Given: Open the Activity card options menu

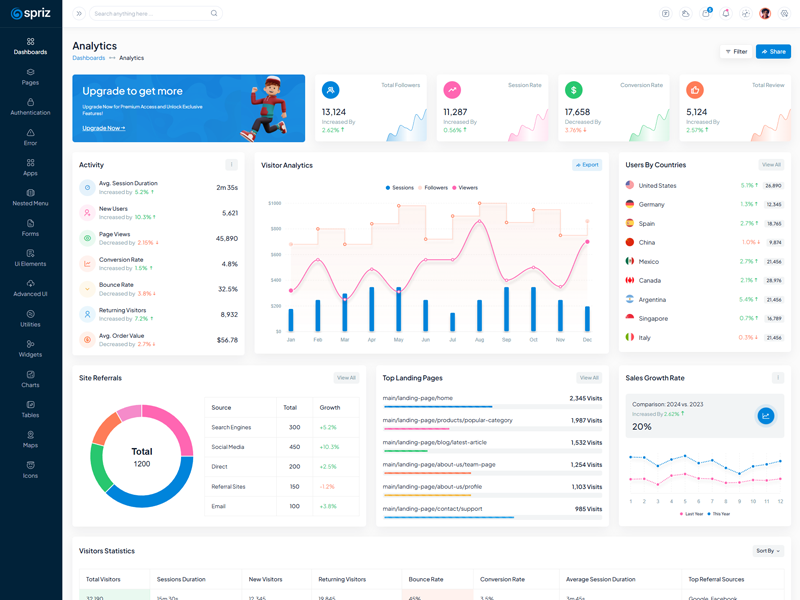Looking at the screenshot, I should point(231,165).
